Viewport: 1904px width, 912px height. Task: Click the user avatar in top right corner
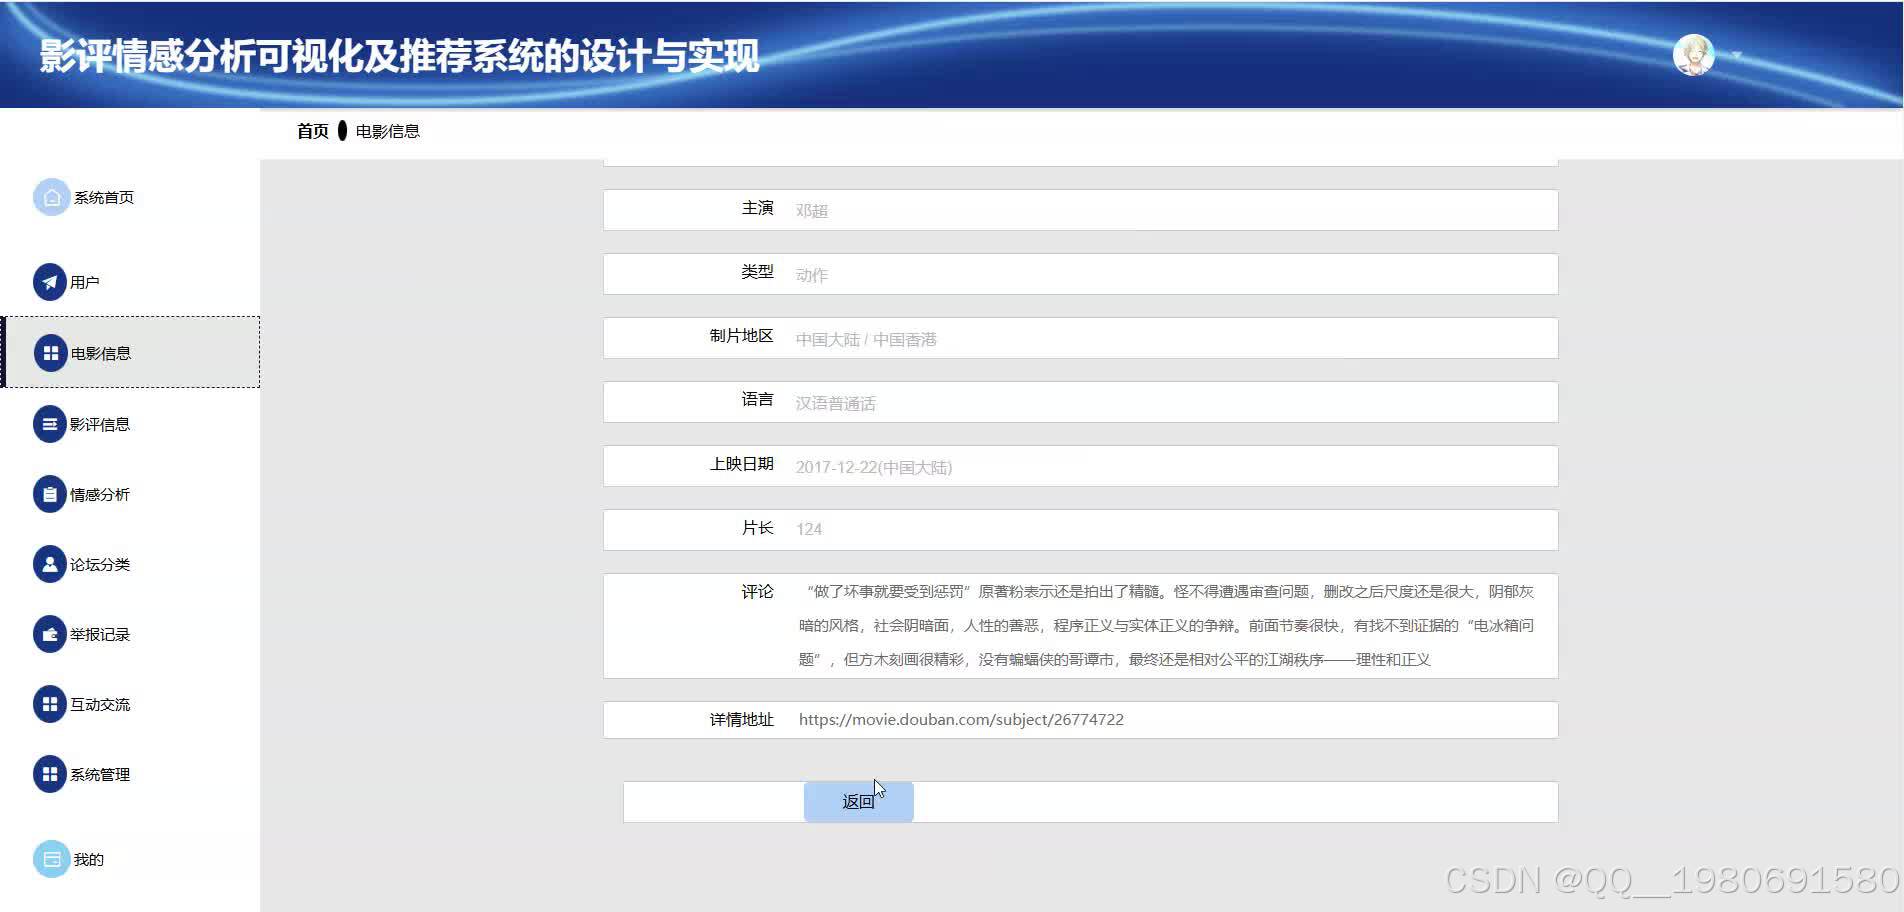tap(1692, 53)
